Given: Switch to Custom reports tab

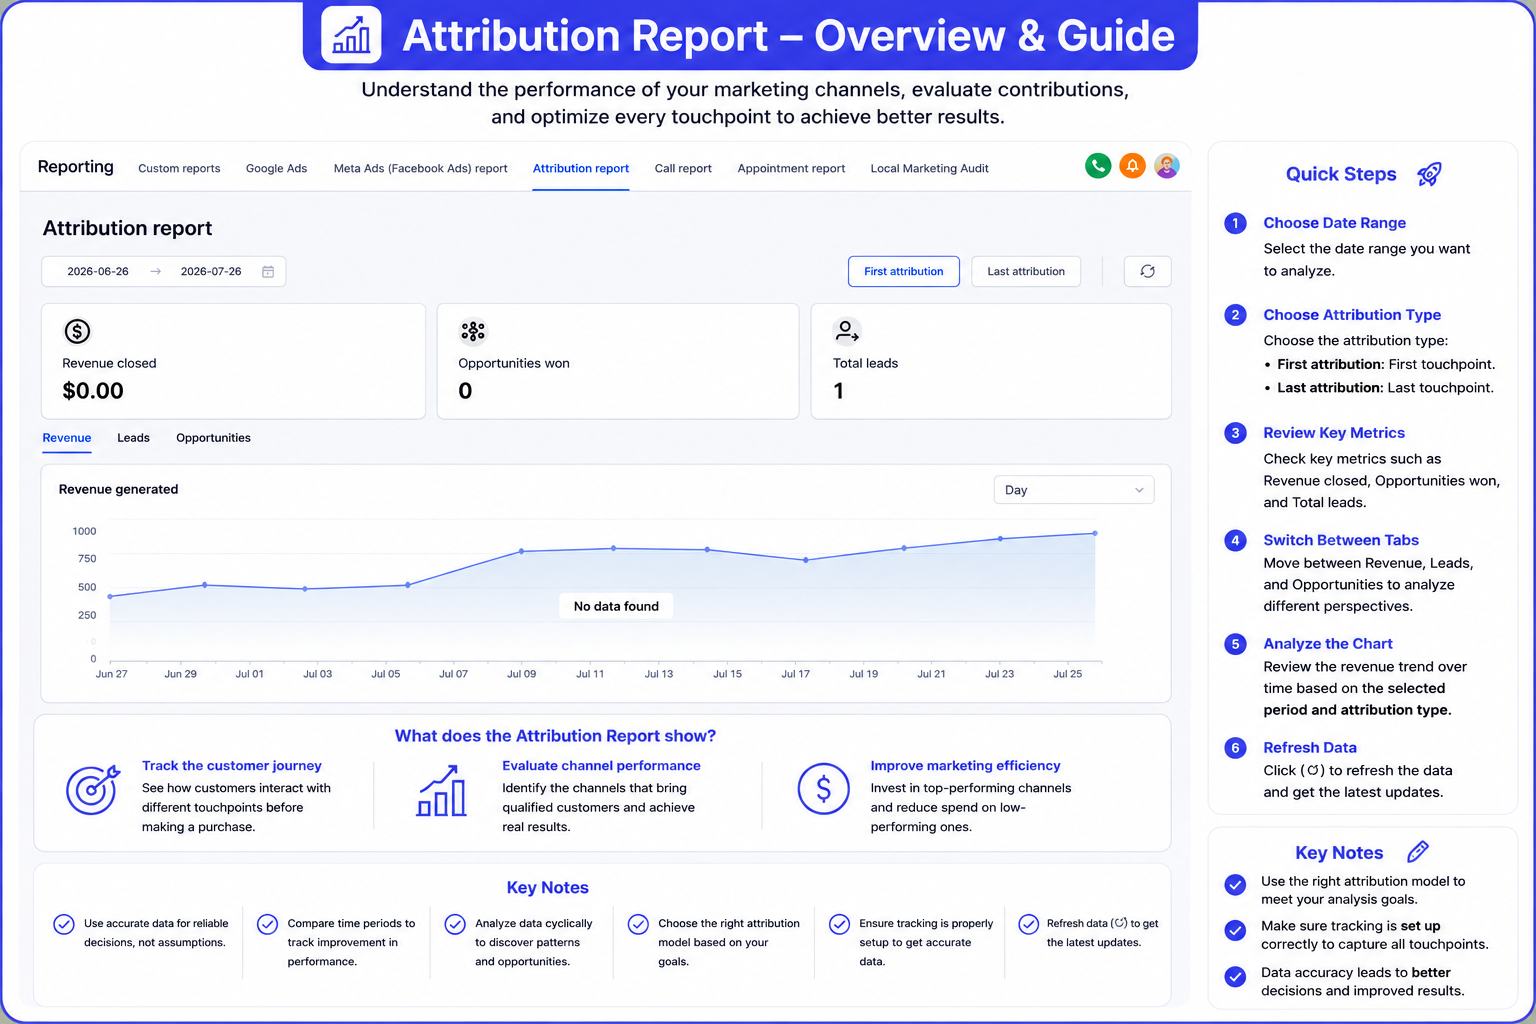Looking at the screenshot, I should (x=179, y=168).
